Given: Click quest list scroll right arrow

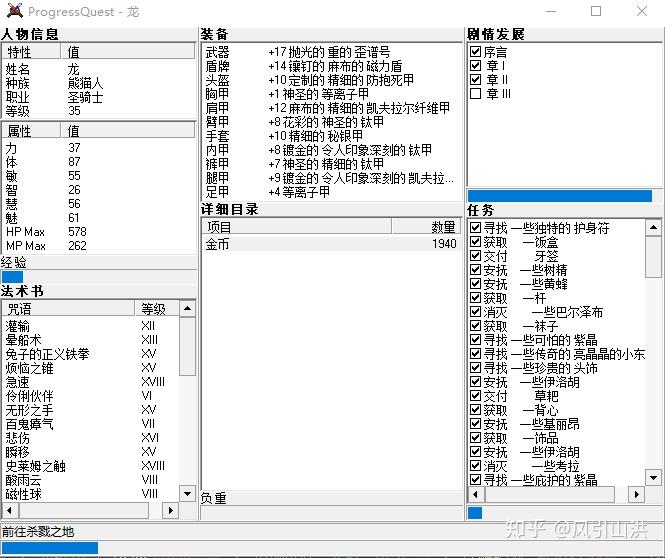Looking at the screenshot, I should [x=636, y=494].
